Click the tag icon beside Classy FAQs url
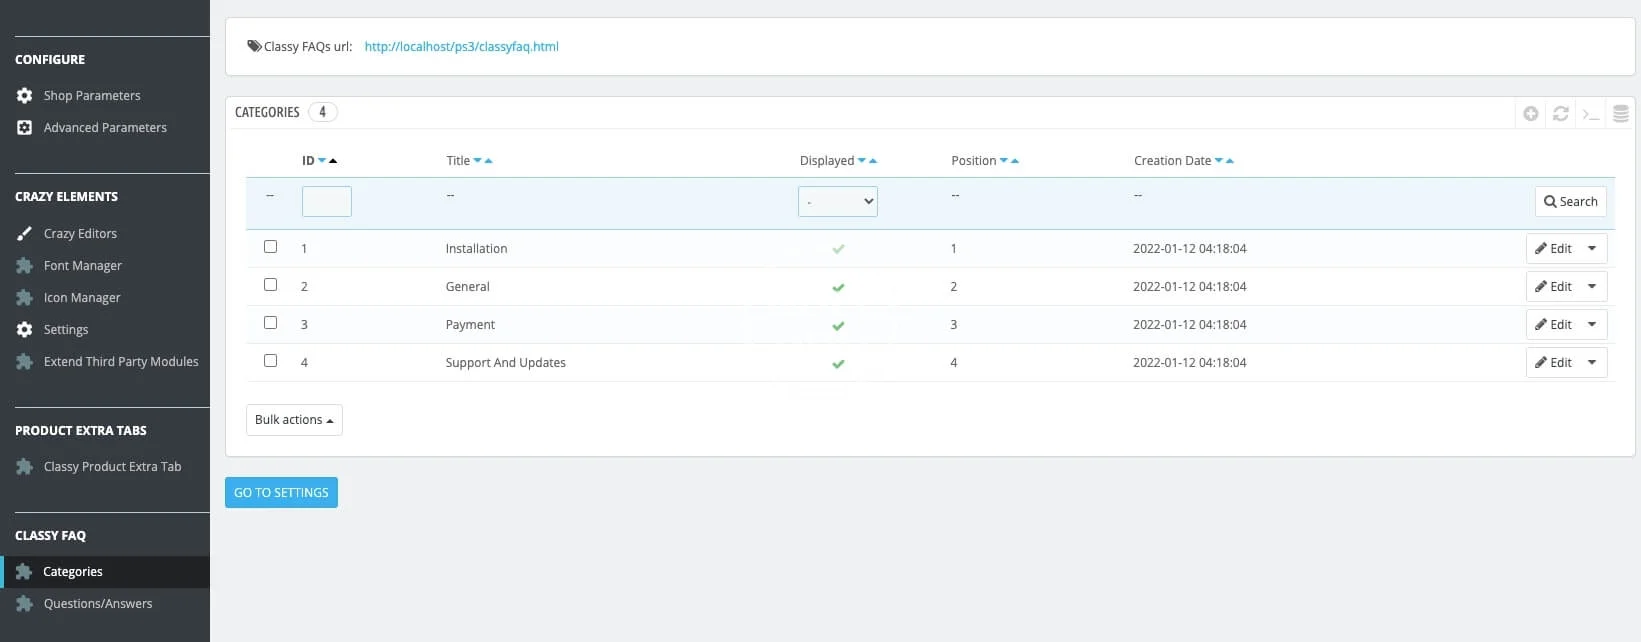1641x642 pixels. tap(254, 46)
